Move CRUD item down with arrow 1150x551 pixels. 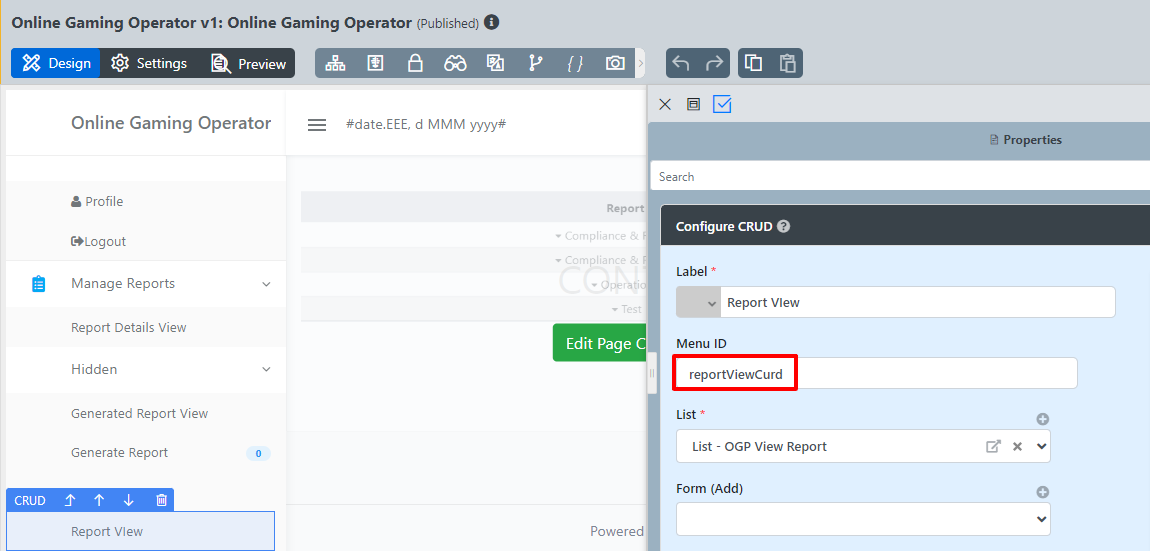(129, 501)
